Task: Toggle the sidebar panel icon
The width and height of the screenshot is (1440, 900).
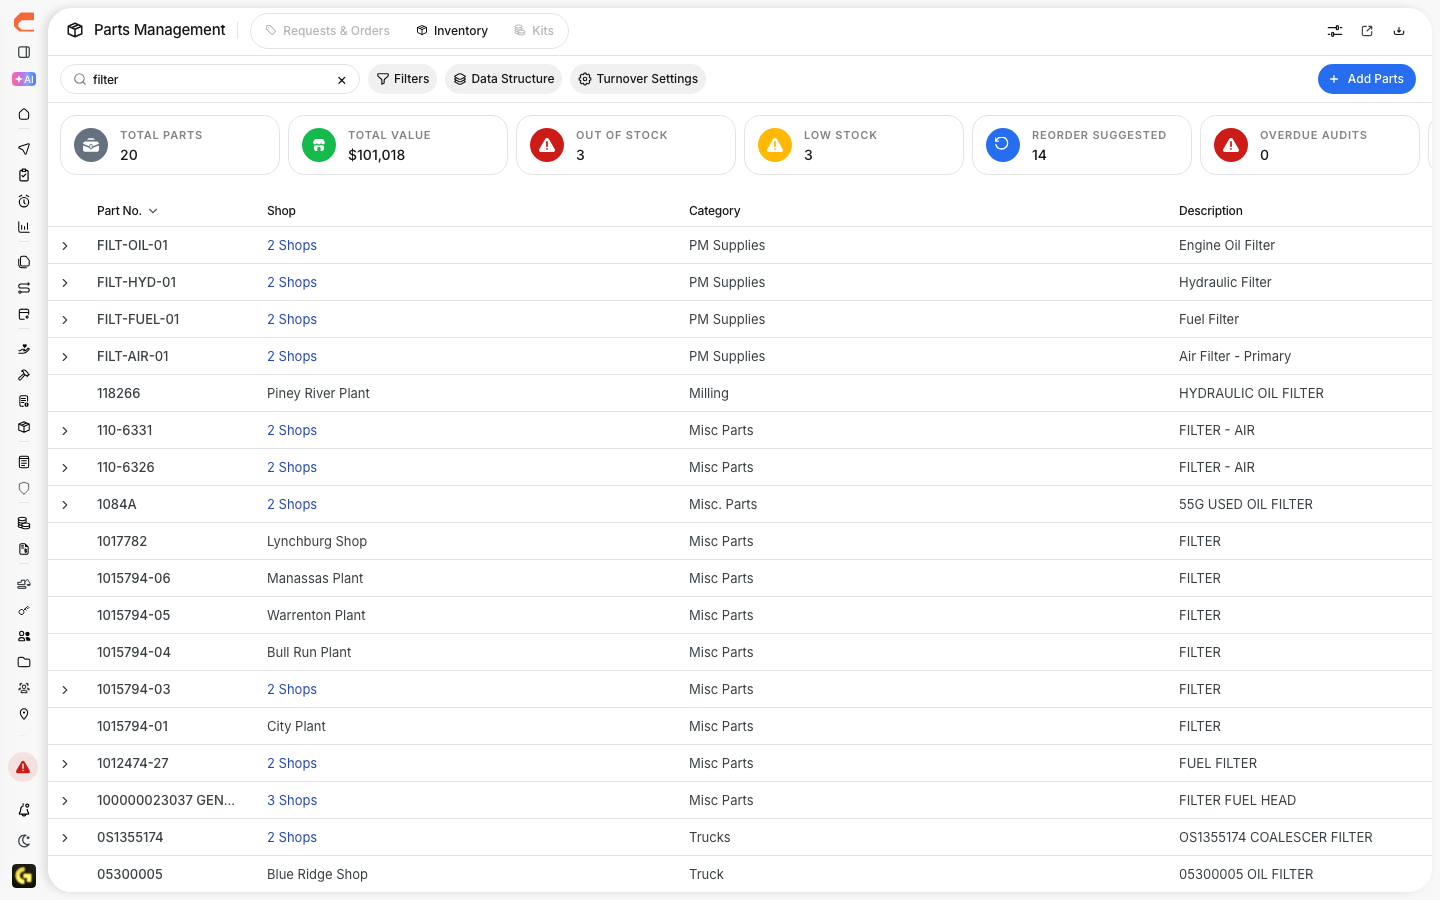Action: 24,52
